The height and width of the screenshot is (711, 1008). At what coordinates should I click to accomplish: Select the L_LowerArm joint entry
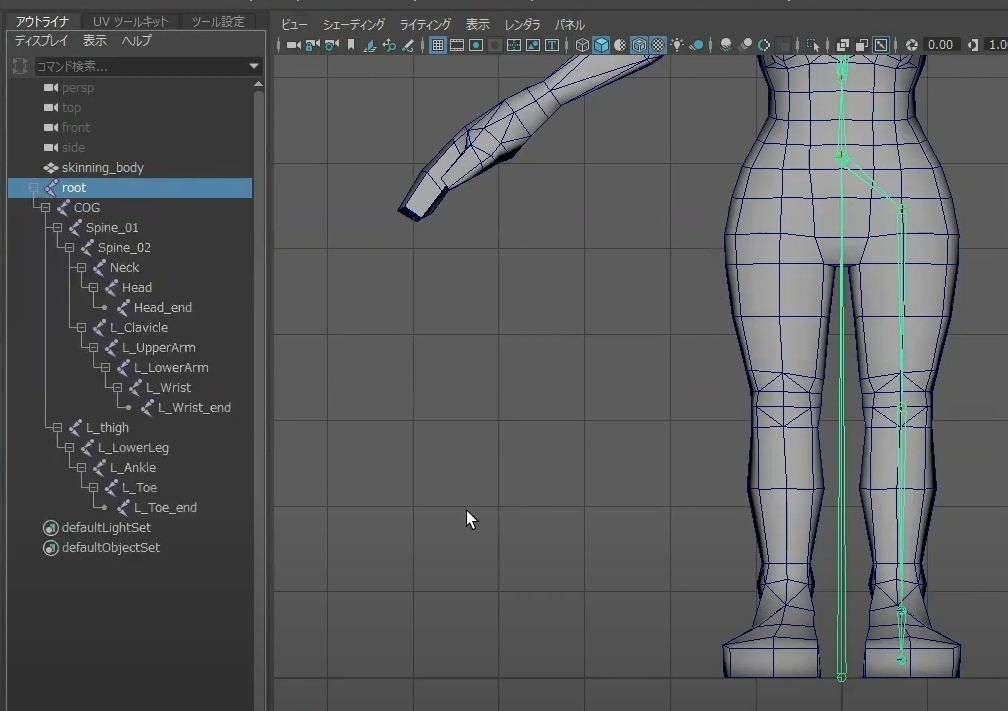click(171, 368)
